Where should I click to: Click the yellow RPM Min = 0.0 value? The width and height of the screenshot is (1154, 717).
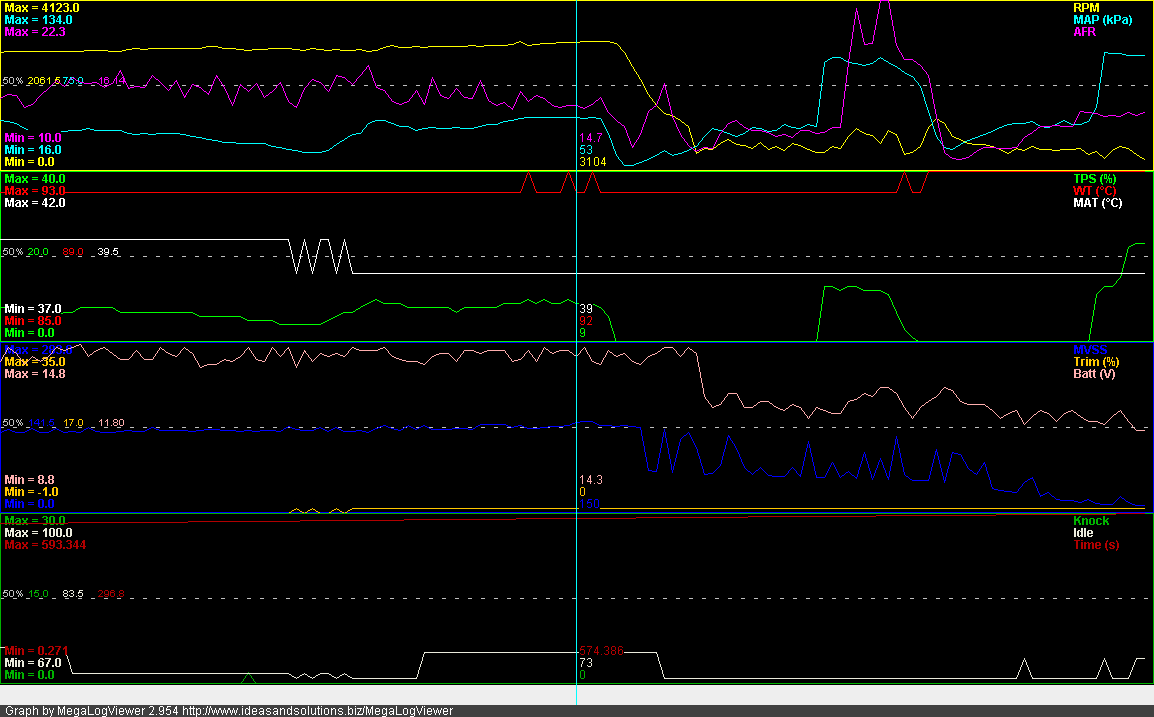29,161
